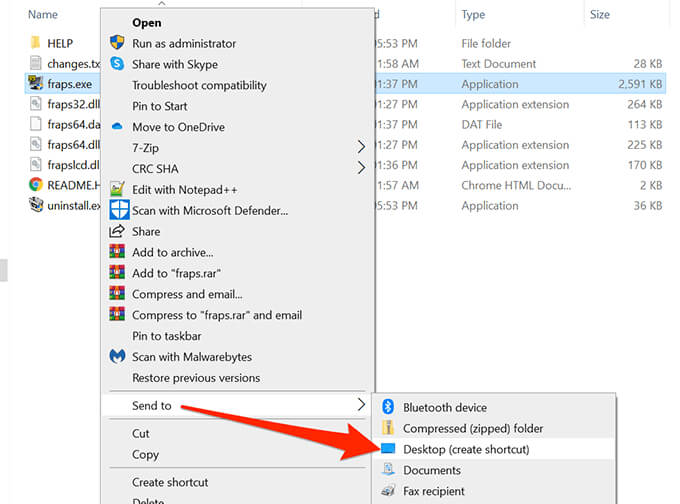Select the HELP folder
The height and width of the screenshot is (504, 680).
[x=59, y=43]
